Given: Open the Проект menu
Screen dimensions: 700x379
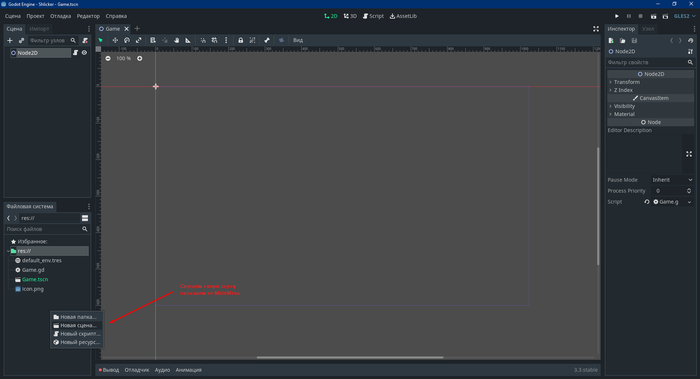Looking at the screenshot, I should coord(35,16).
